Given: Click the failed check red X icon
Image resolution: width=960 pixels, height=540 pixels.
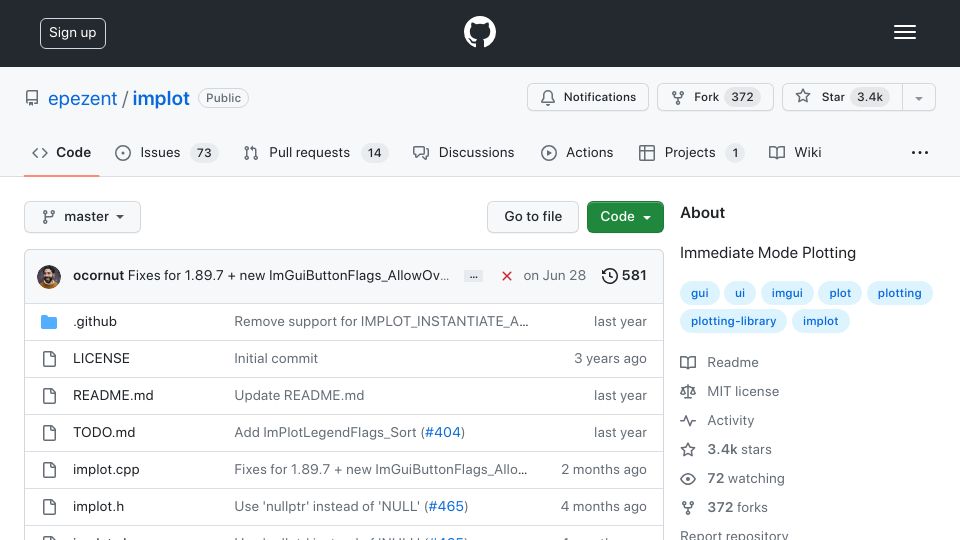Looking at the screenshot, I should [x=506, y=276].
